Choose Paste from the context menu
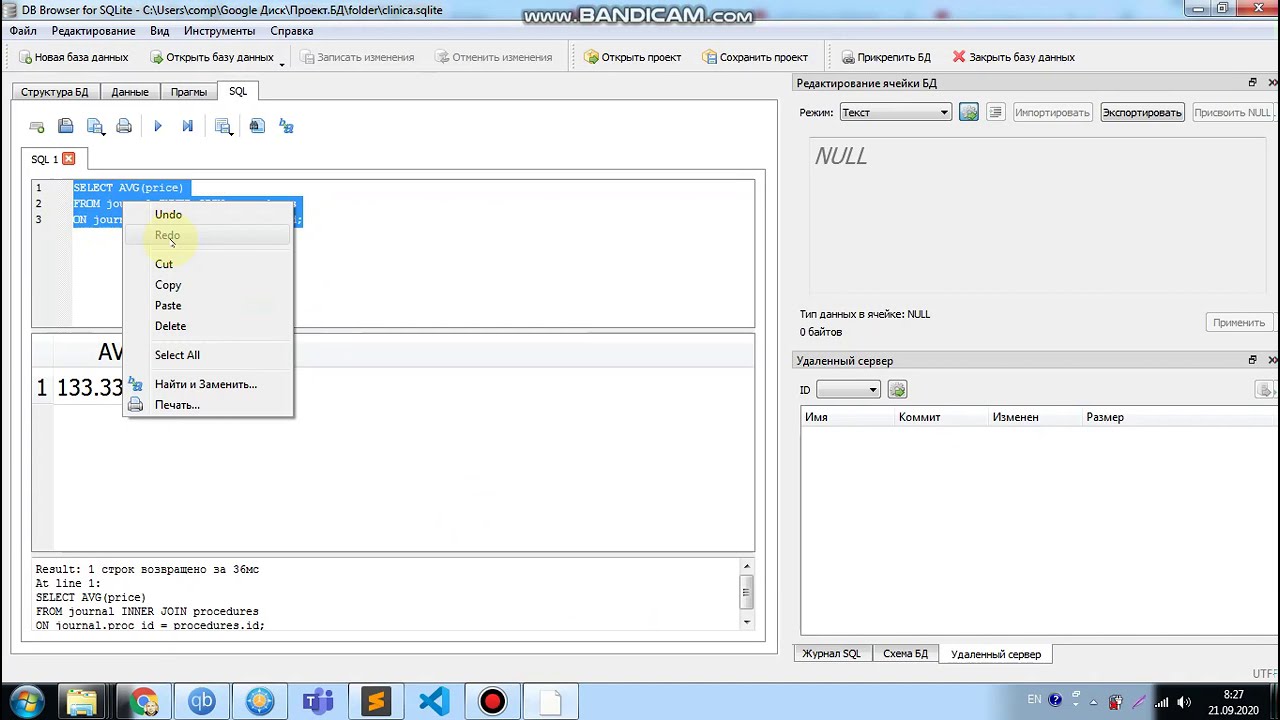 (208, 305)
